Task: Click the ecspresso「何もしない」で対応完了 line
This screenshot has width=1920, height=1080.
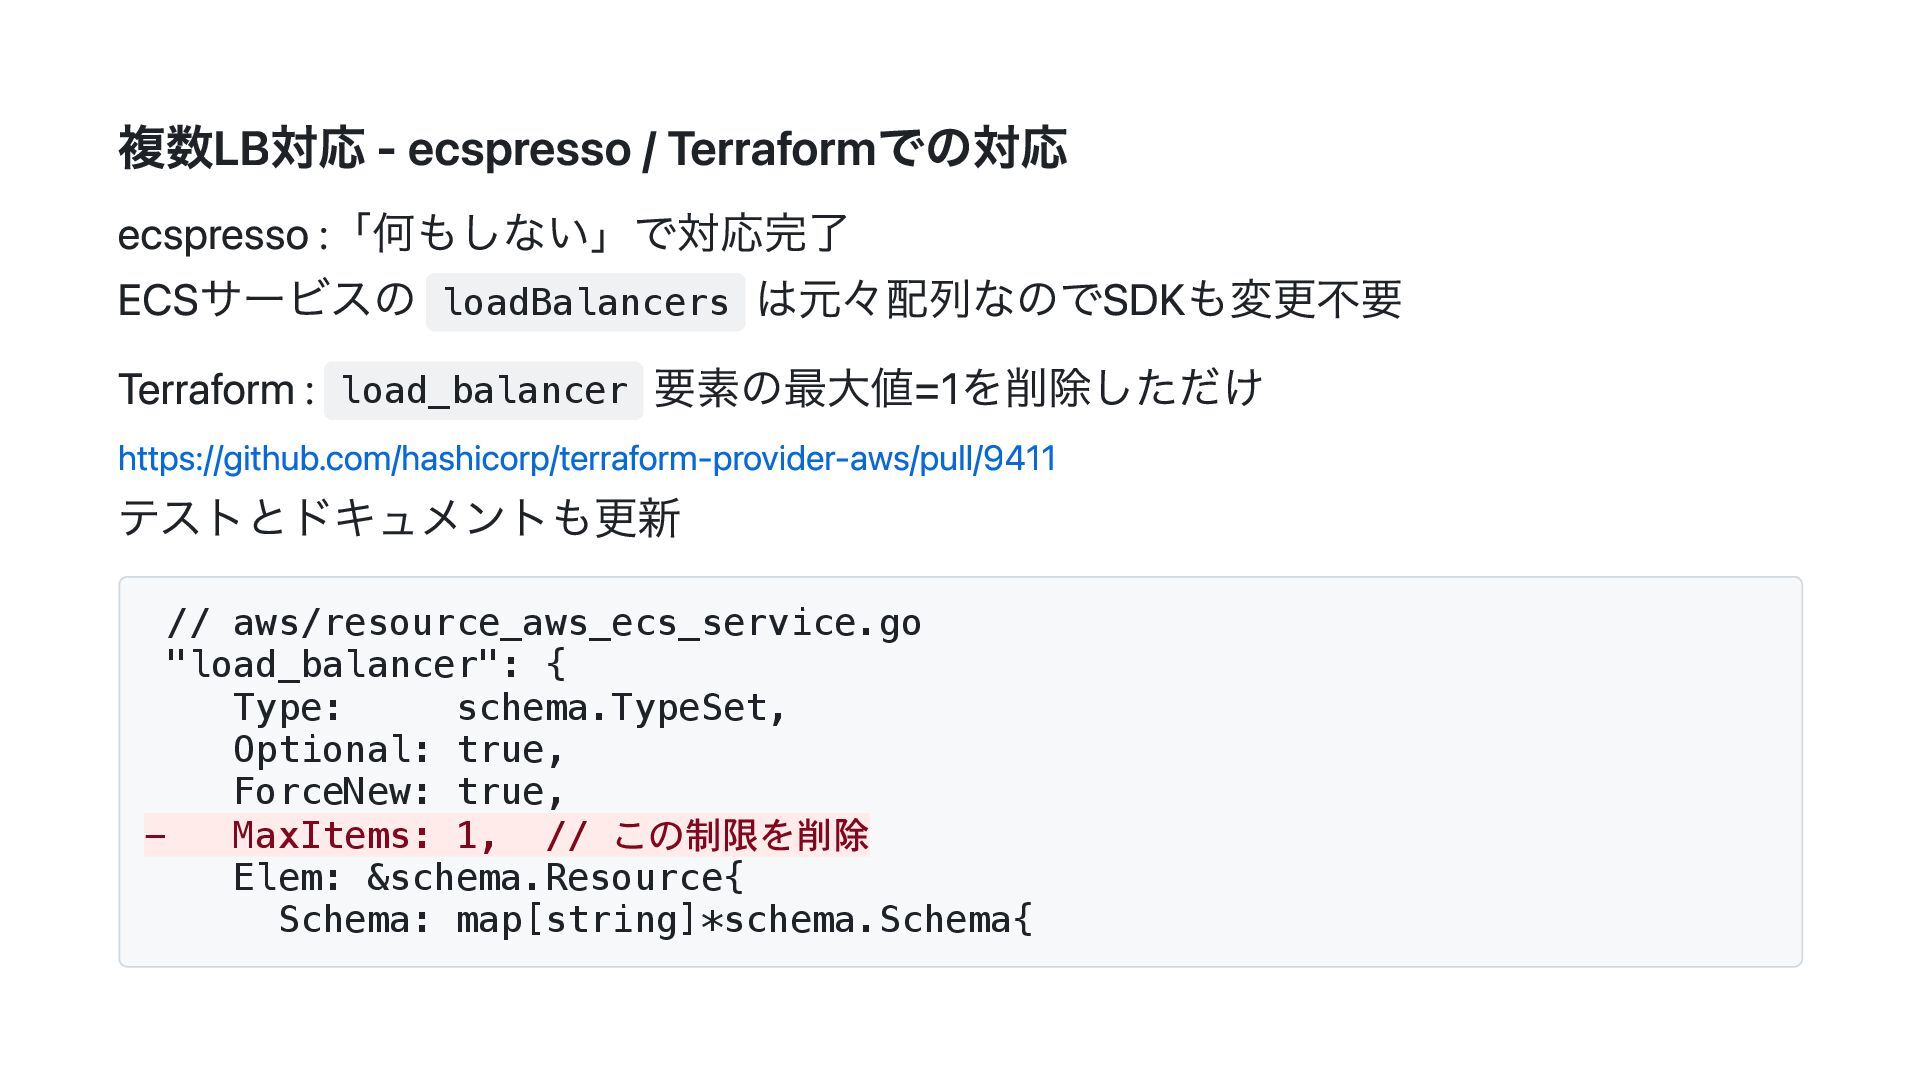Action: click(483, 234)
